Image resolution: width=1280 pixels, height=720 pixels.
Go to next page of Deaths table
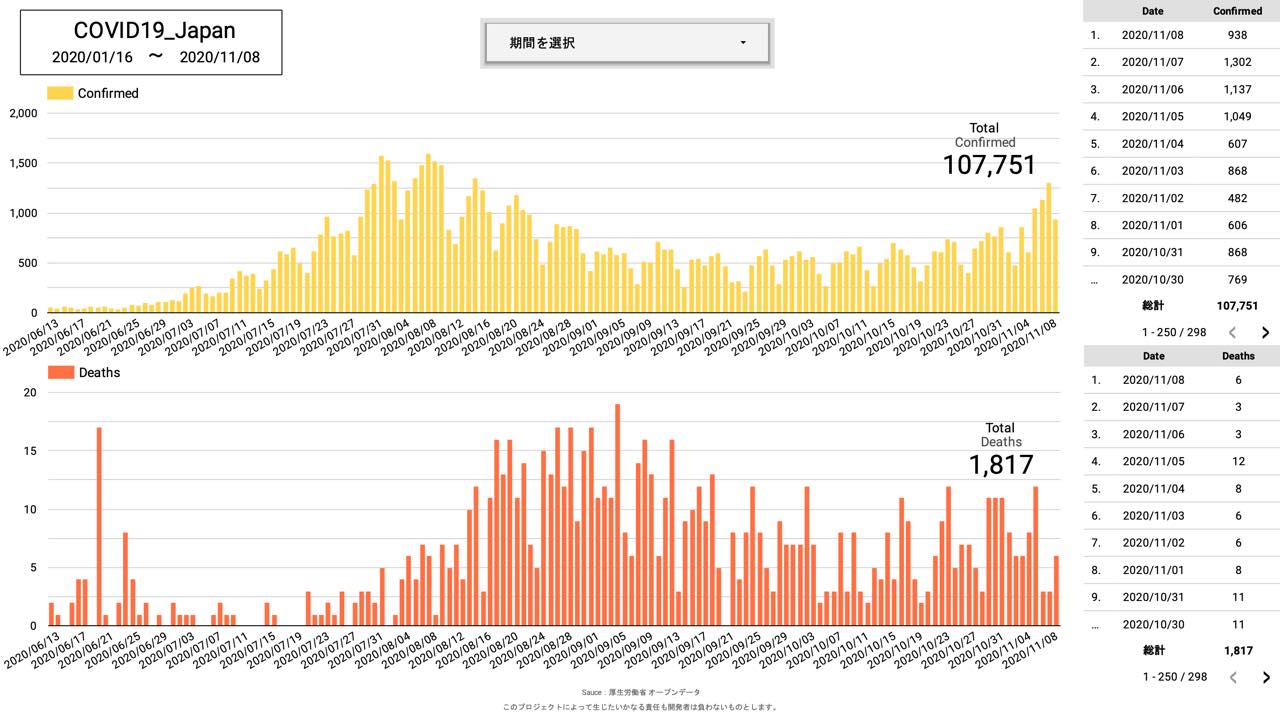point(1265,677)
